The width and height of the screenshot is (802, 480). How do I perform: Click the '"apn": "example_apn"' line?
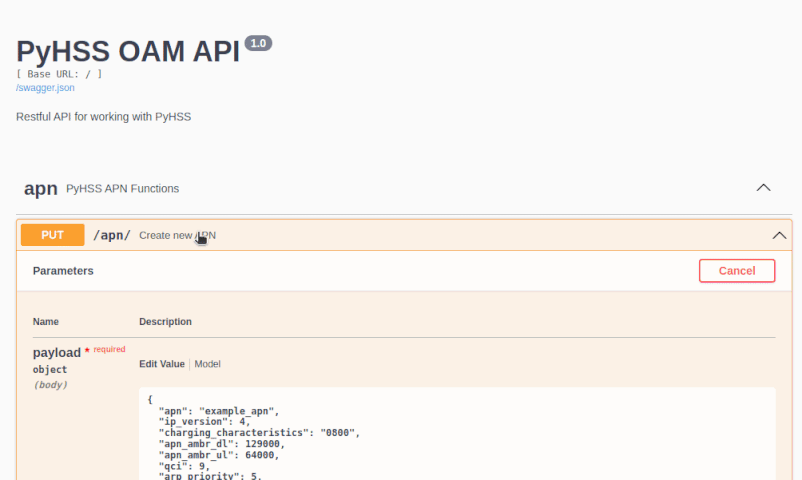(x=219, y=411)
